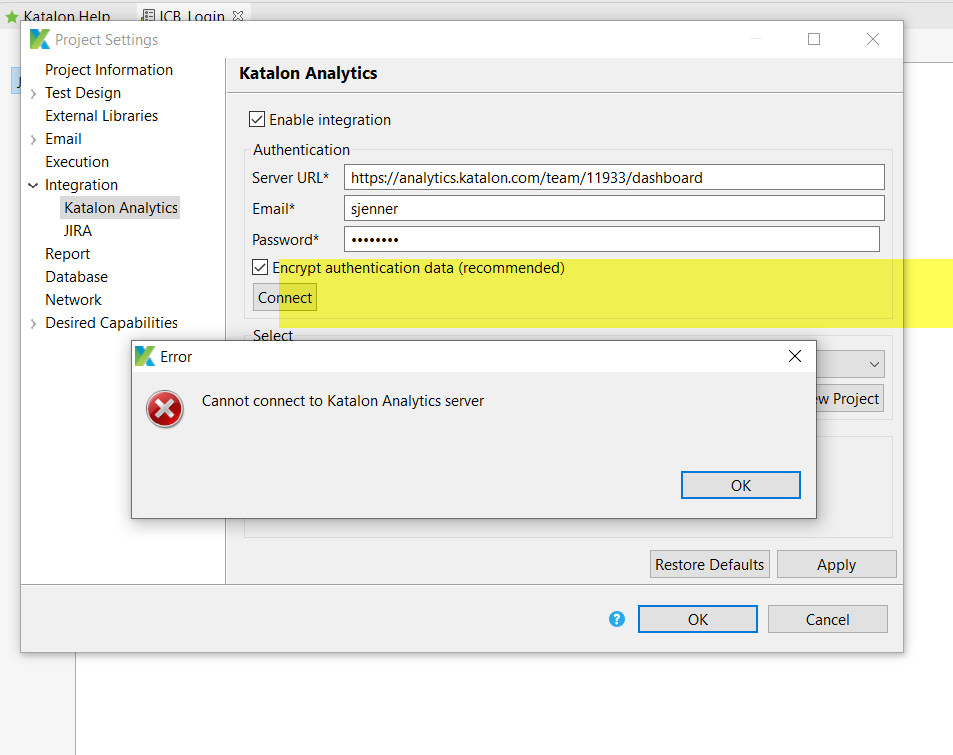
Task: Expand the Test Design node
Action: 33,94
